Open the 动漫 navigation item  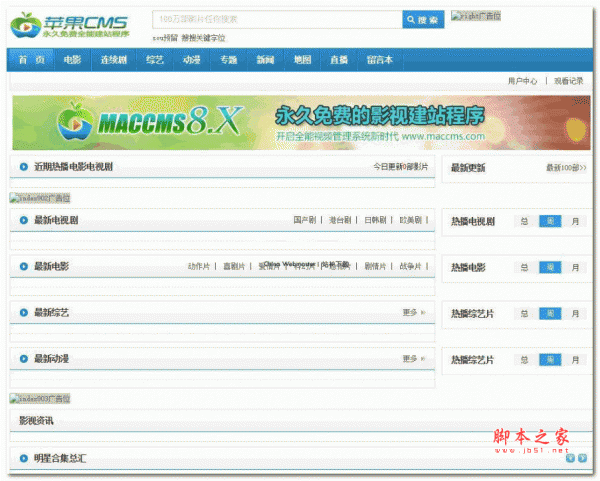pyautogui.click(x=191, y=60)
